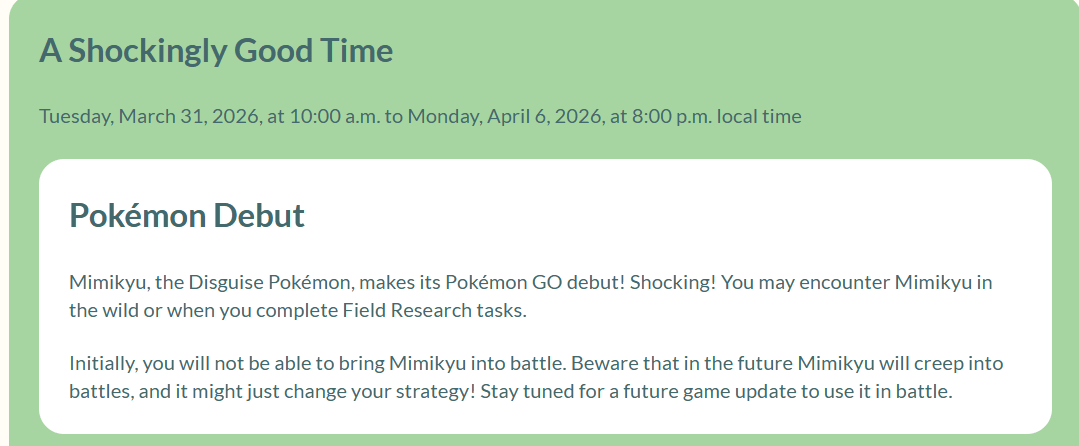Click the word "Initially" in the second paragraph
1079x446 pixels.
click(x=102, y=362)
